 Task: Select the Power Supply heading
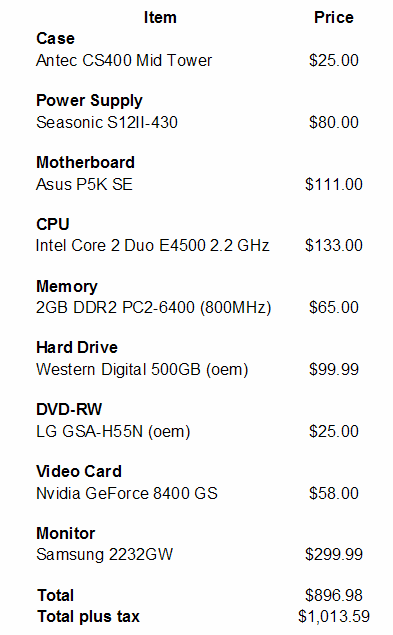89,101
